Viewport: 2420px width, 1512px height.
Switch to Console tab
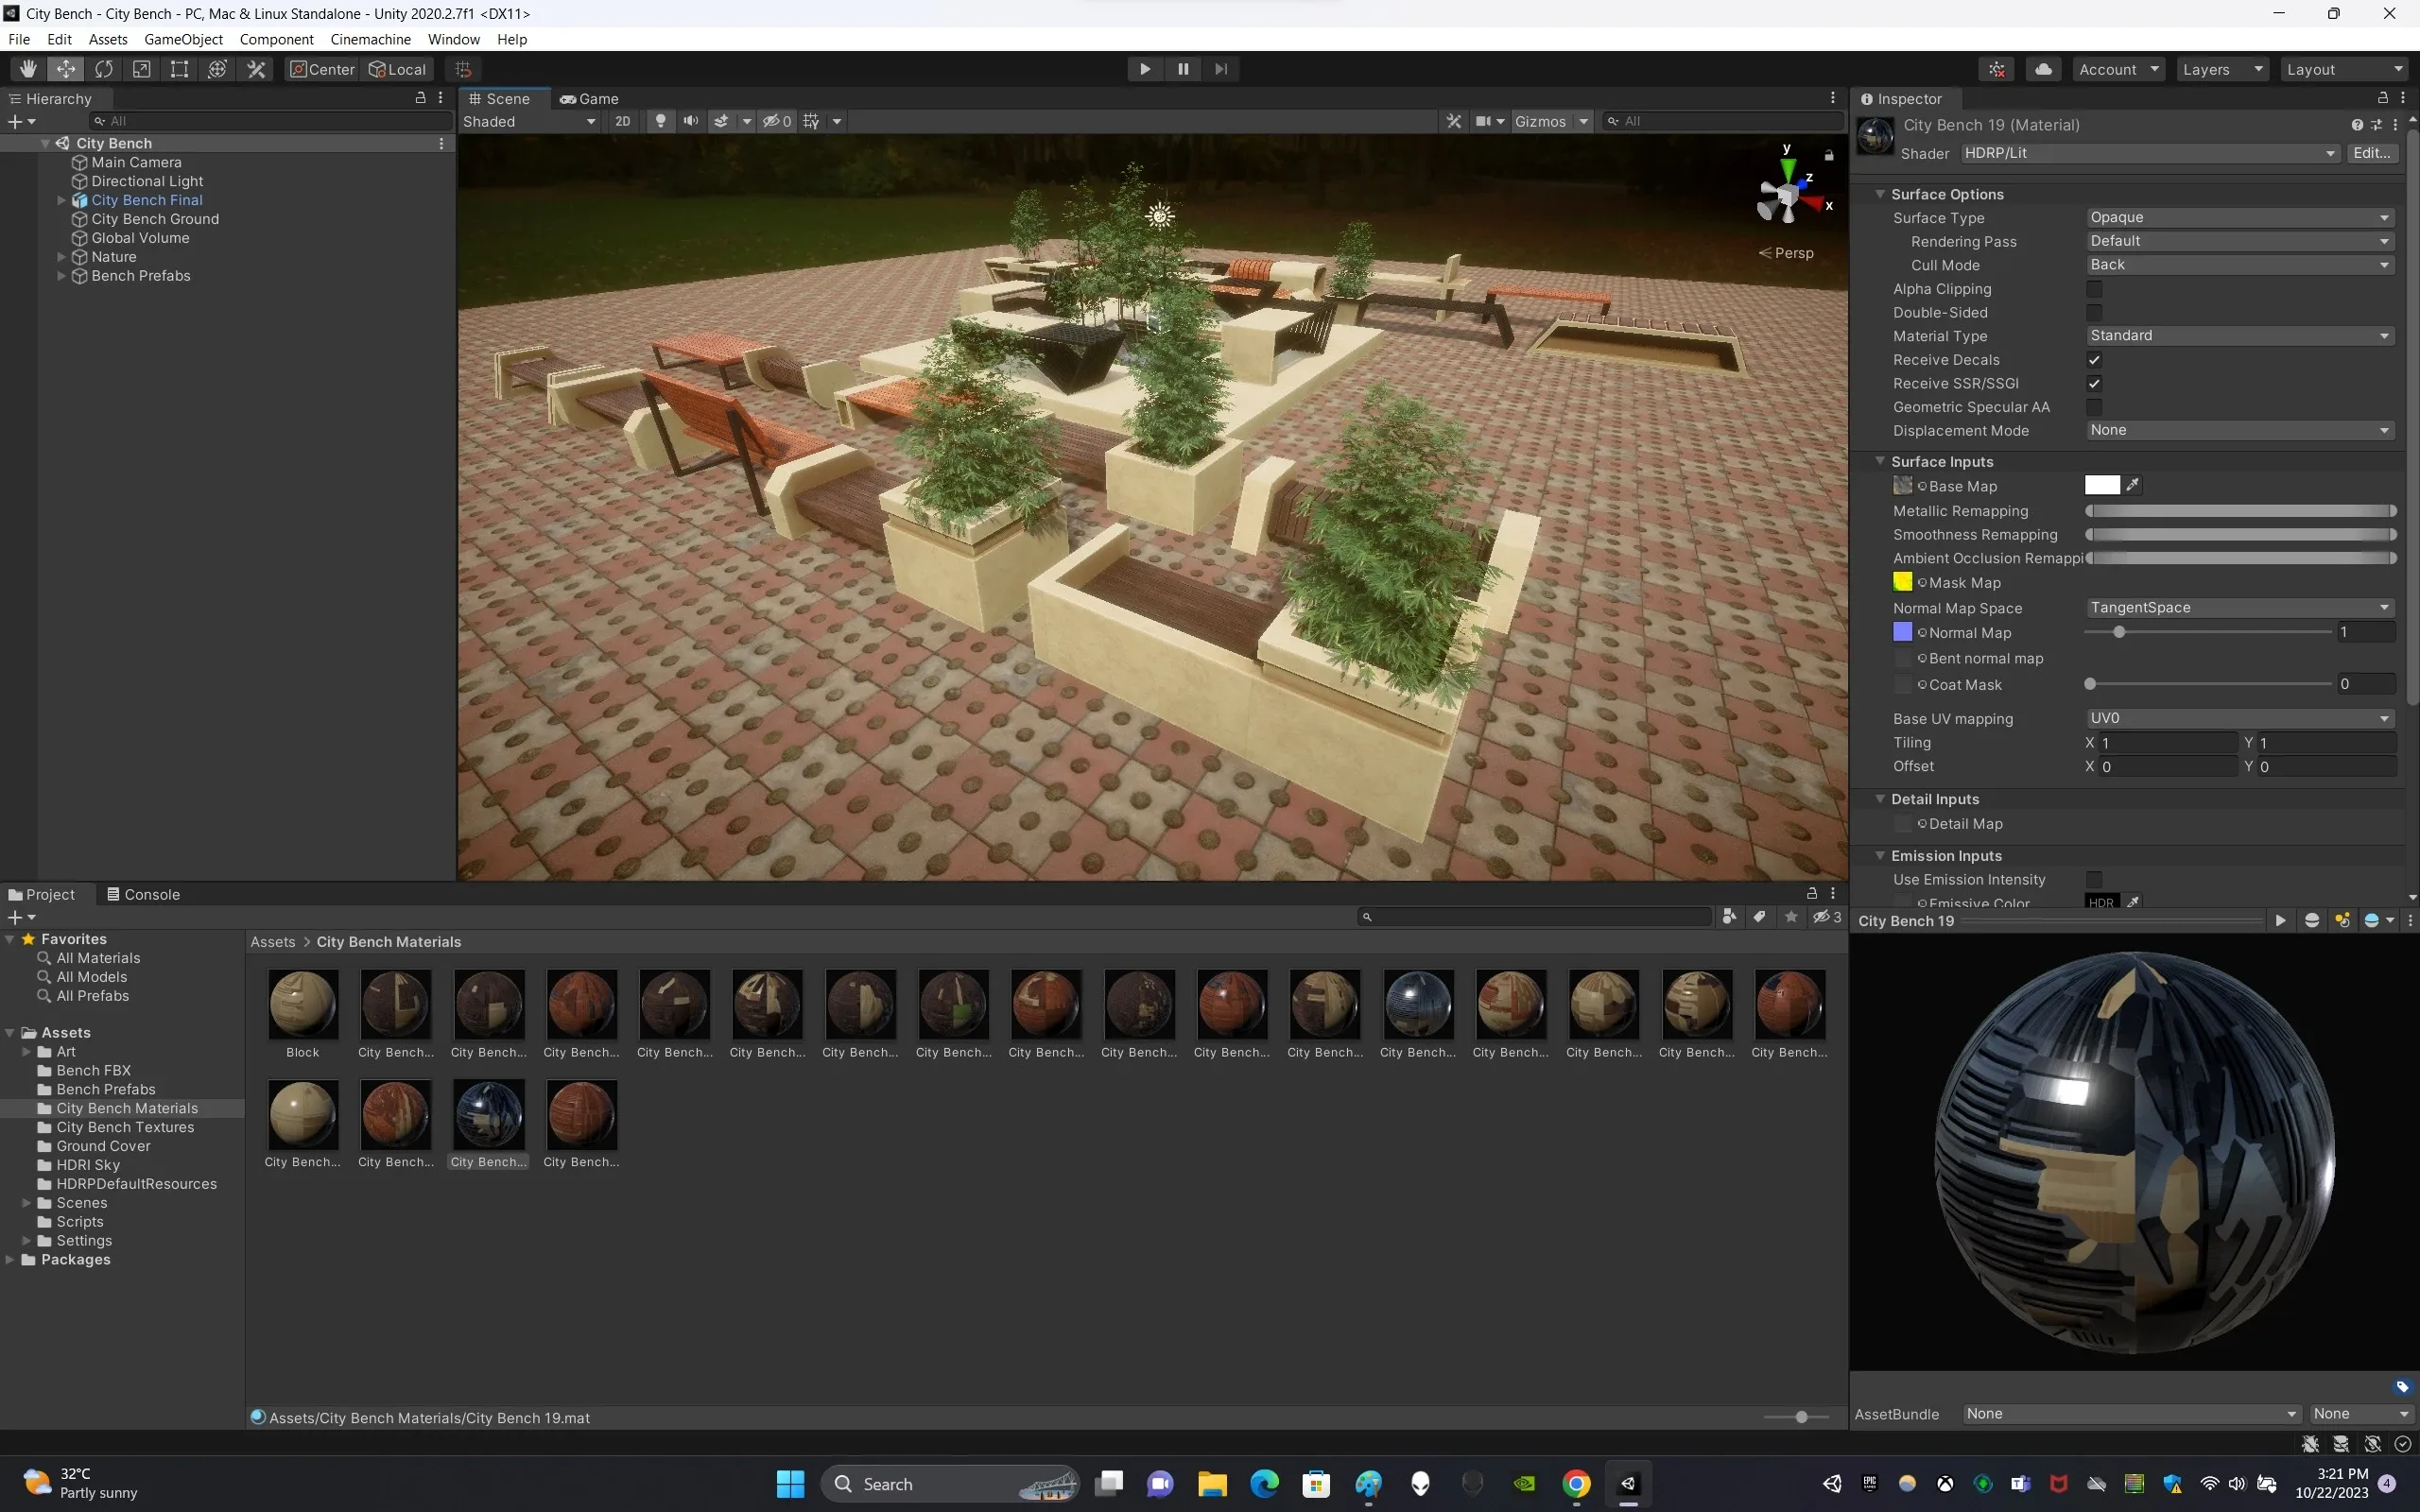pyautogui.click(x=143, y=894)
